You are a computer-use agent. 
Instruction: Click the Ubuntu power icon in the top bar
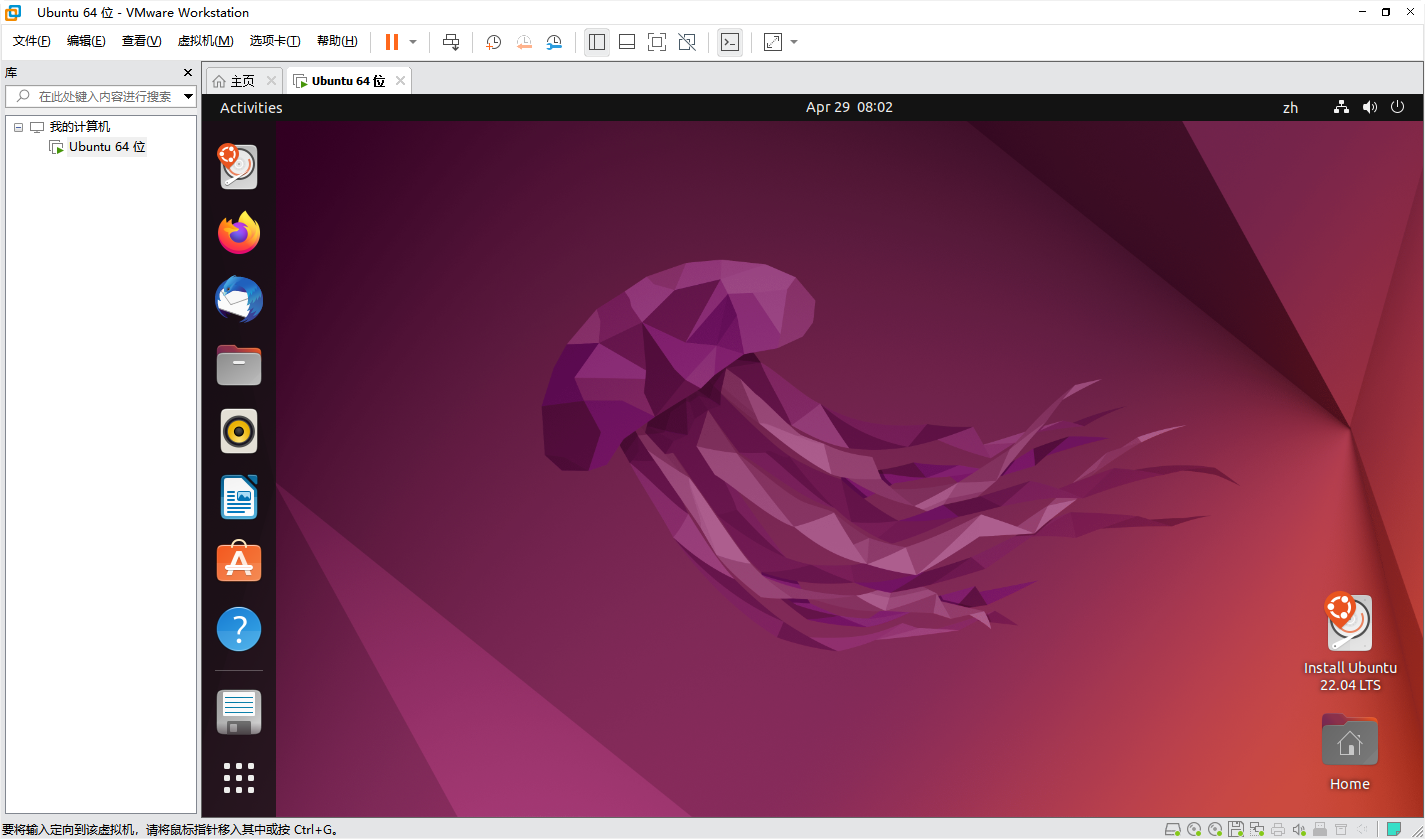coord(1398,107)
